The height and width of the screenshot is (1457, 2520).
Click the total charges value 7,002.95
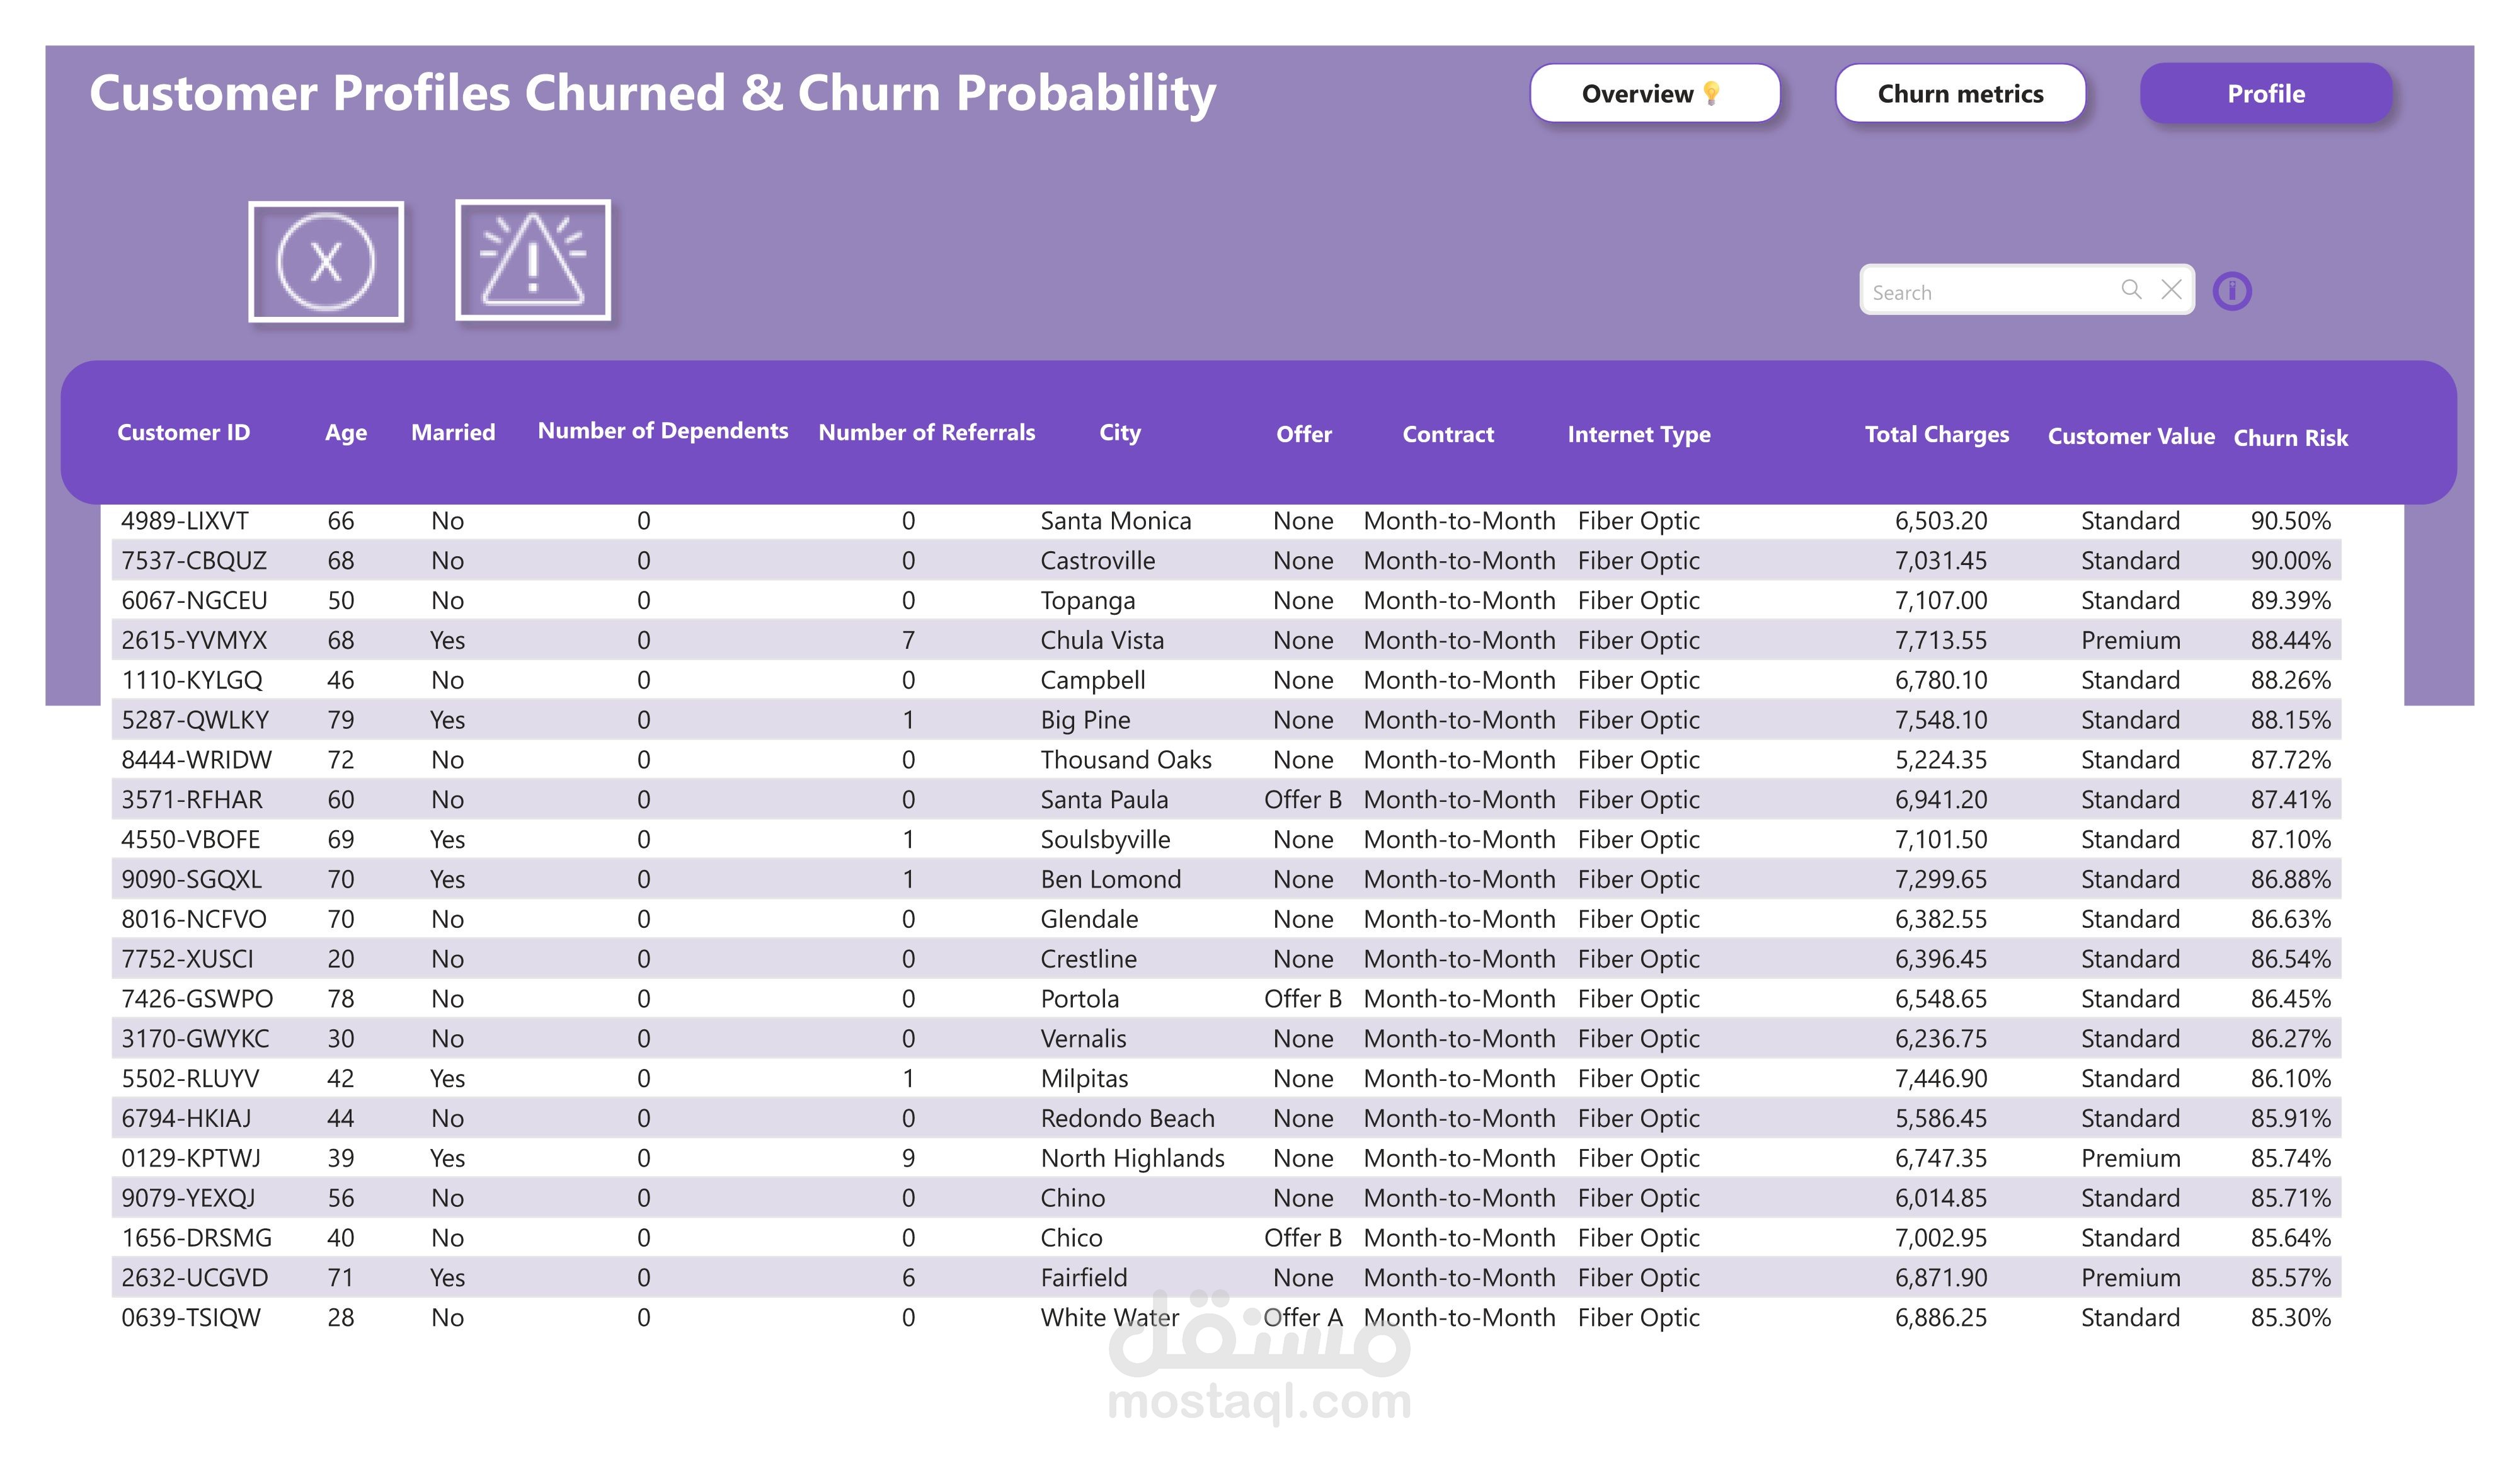click(x=1941, y=1239)
